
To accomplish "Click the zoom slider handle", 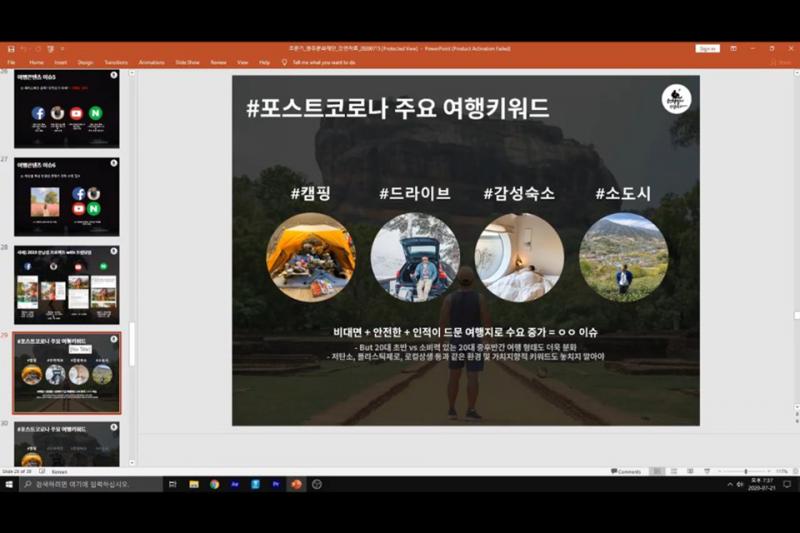I will [745, 471].
